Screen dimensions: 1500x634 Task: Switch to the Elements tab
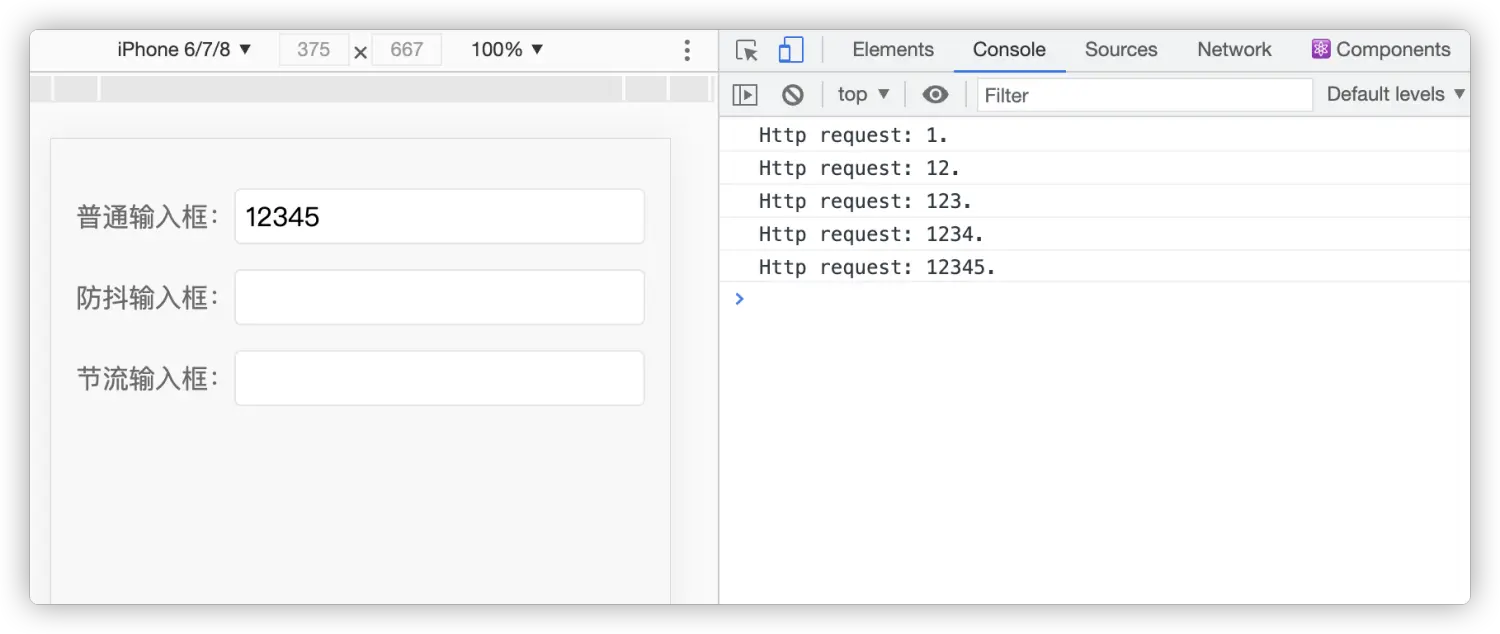coord(893,50)
